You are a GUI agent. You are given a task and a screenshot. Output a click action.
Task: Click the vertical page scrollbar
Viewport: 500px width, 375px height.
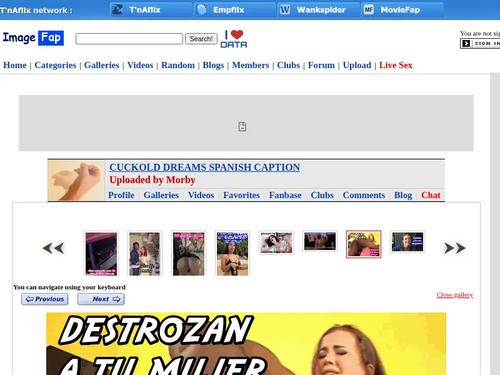pyautogui.click(x=495, y=224)
